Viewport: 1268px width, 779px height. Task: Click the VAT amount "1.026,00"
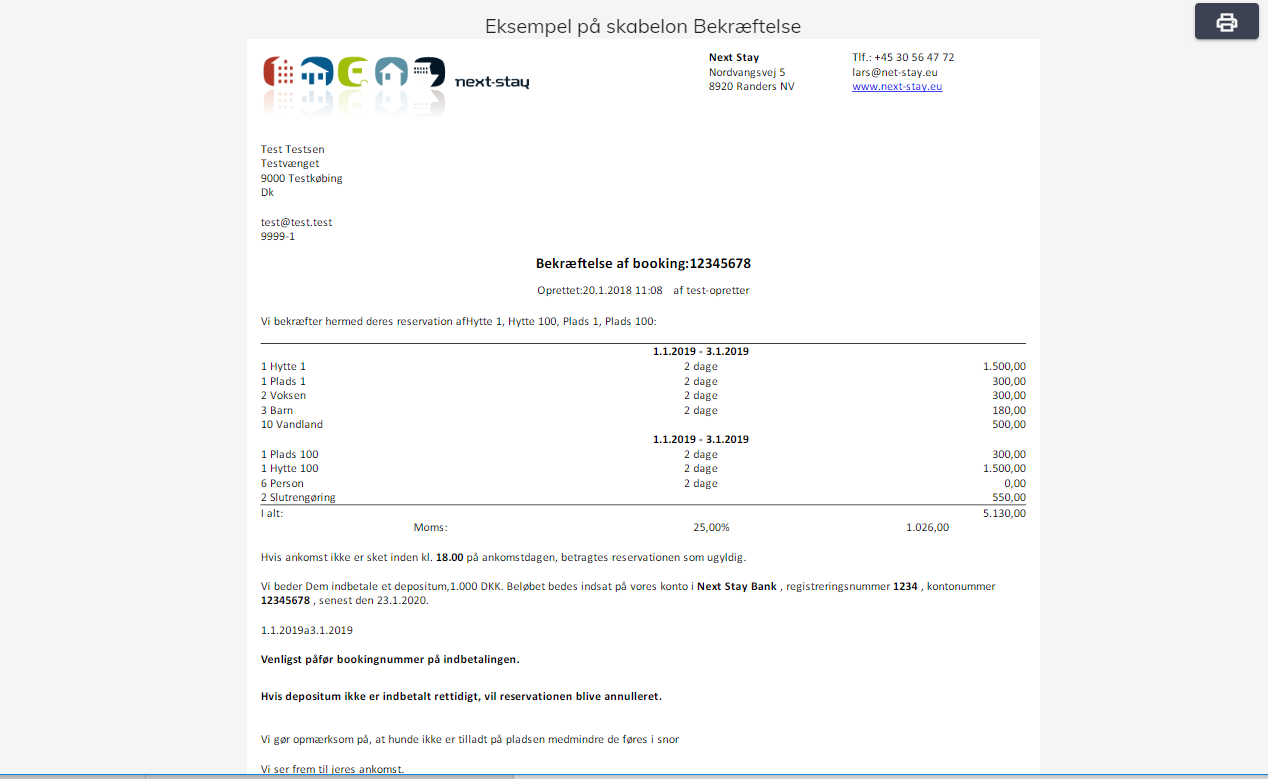pyautogui.click(x=928, y=527)
